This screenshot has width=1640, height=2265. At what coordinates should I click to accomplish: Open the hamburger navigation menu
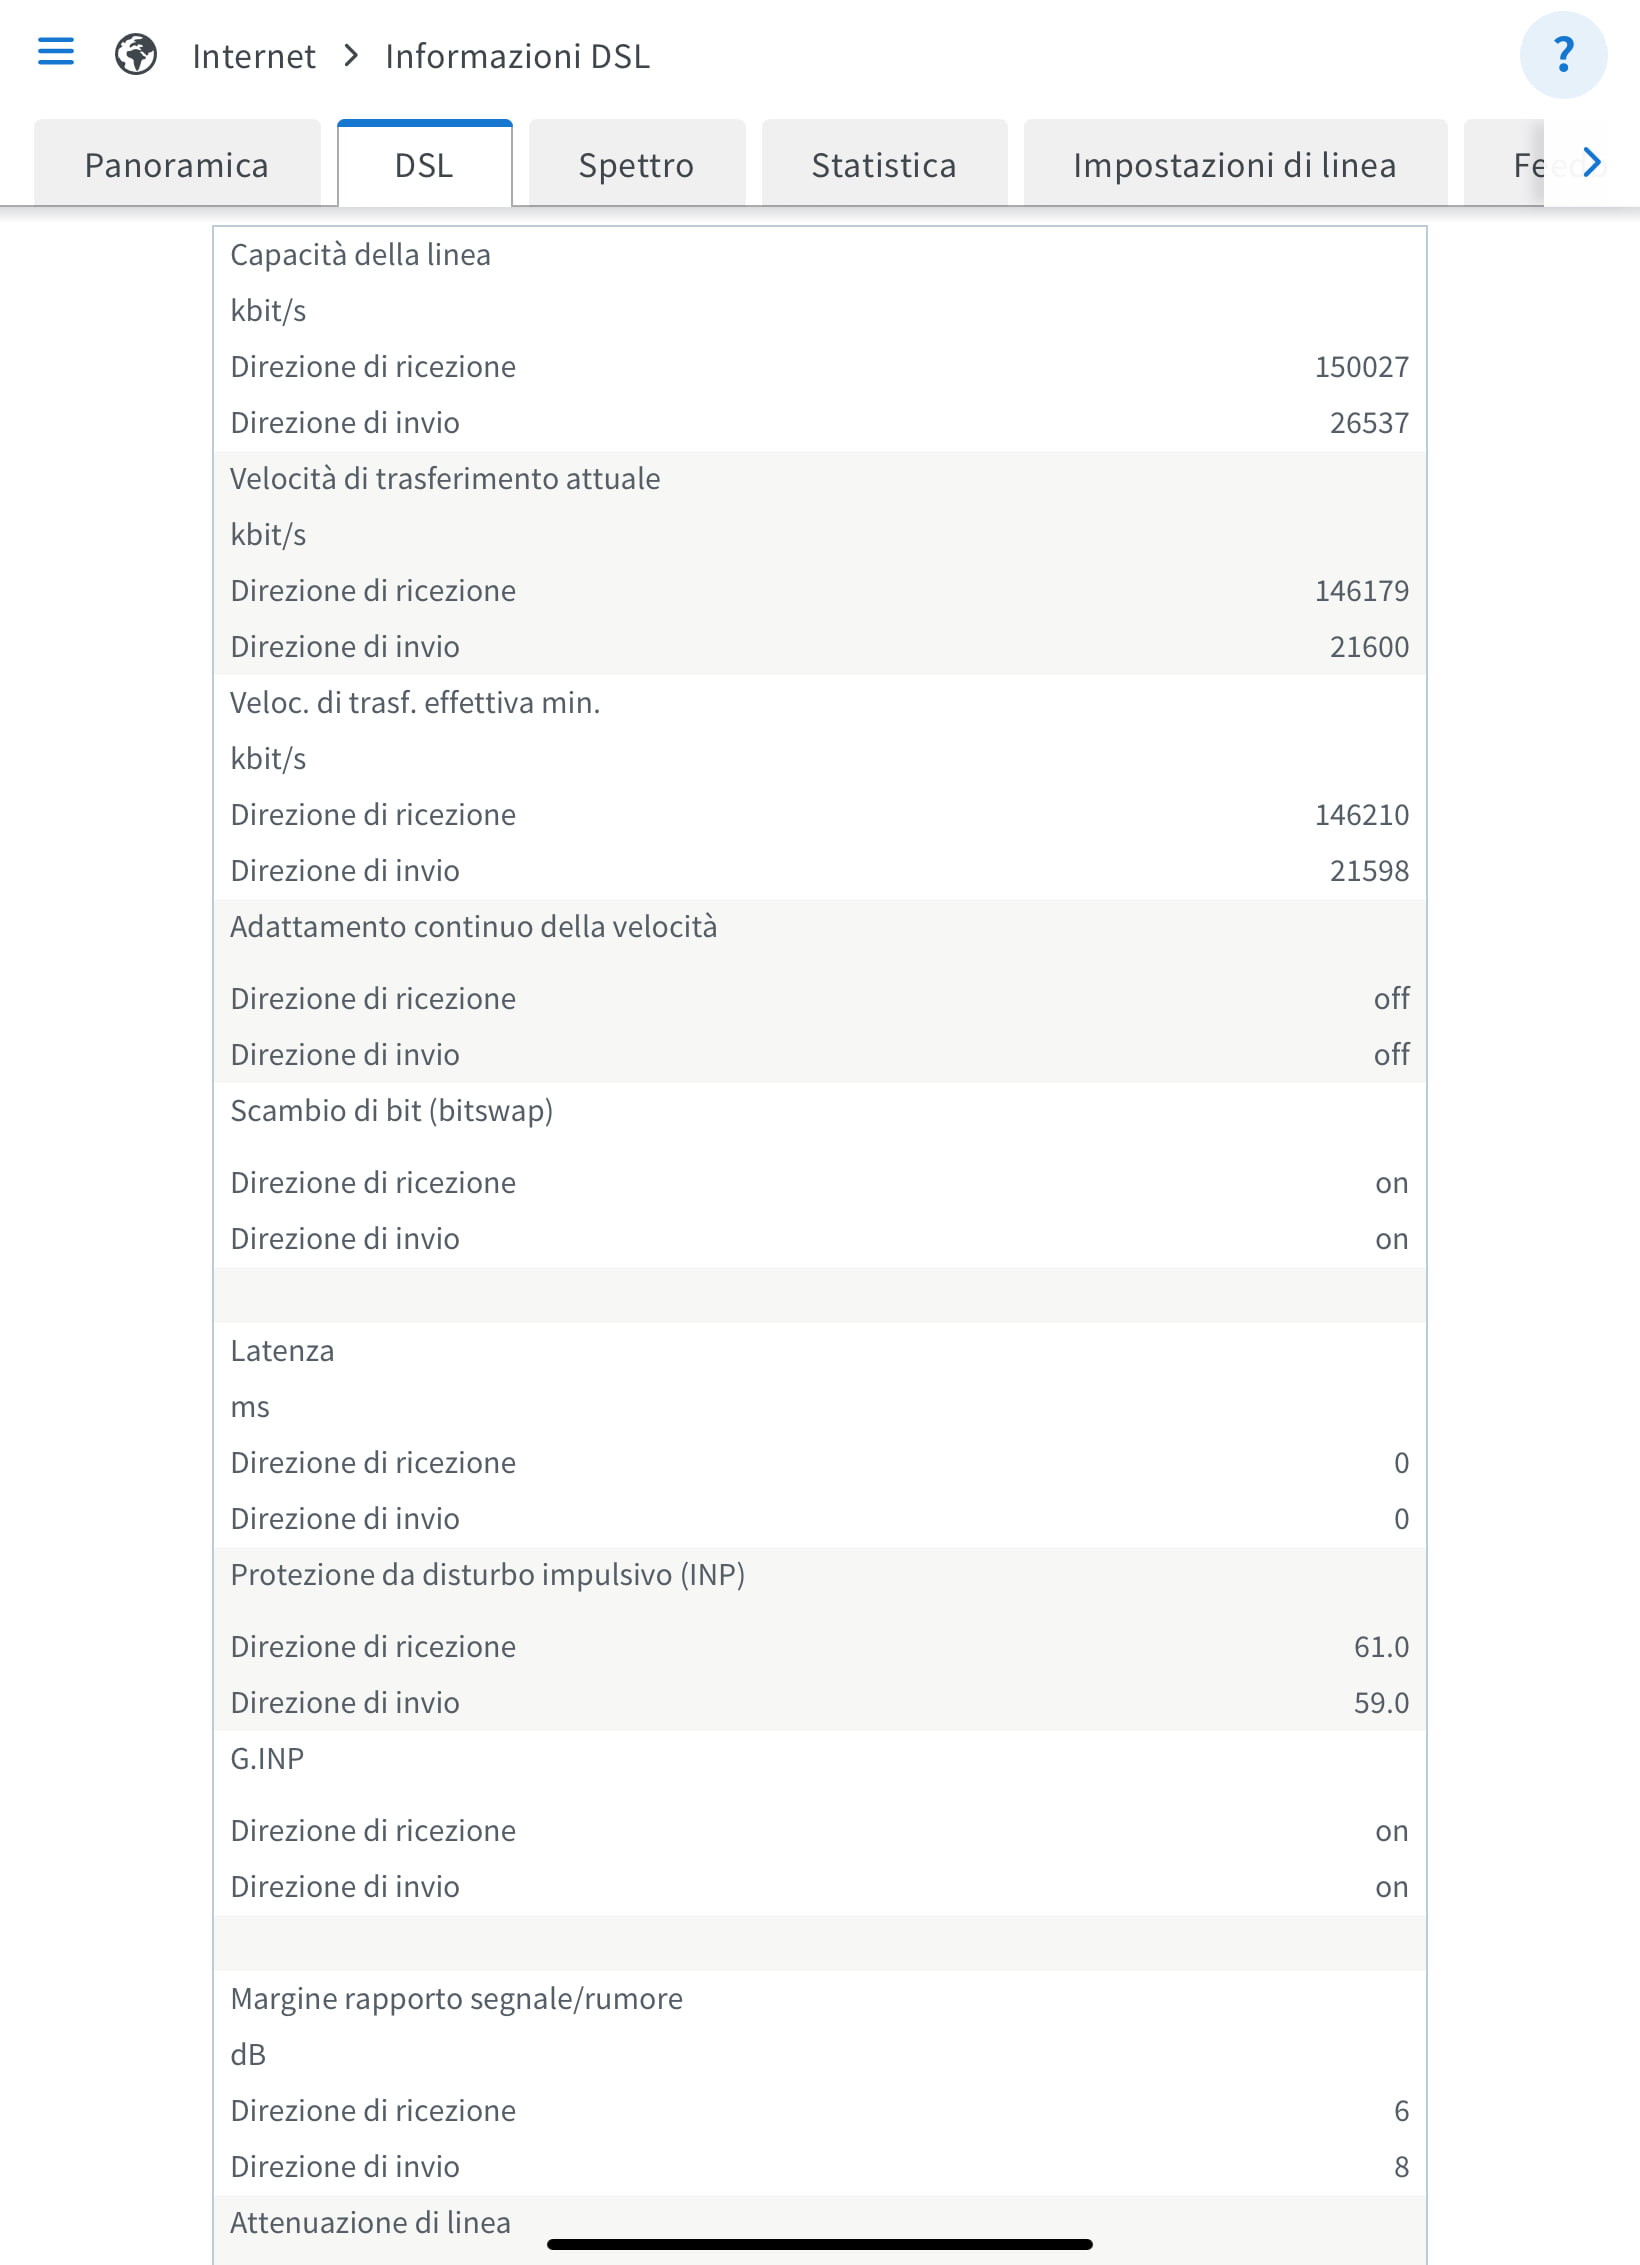pos(56,51)
